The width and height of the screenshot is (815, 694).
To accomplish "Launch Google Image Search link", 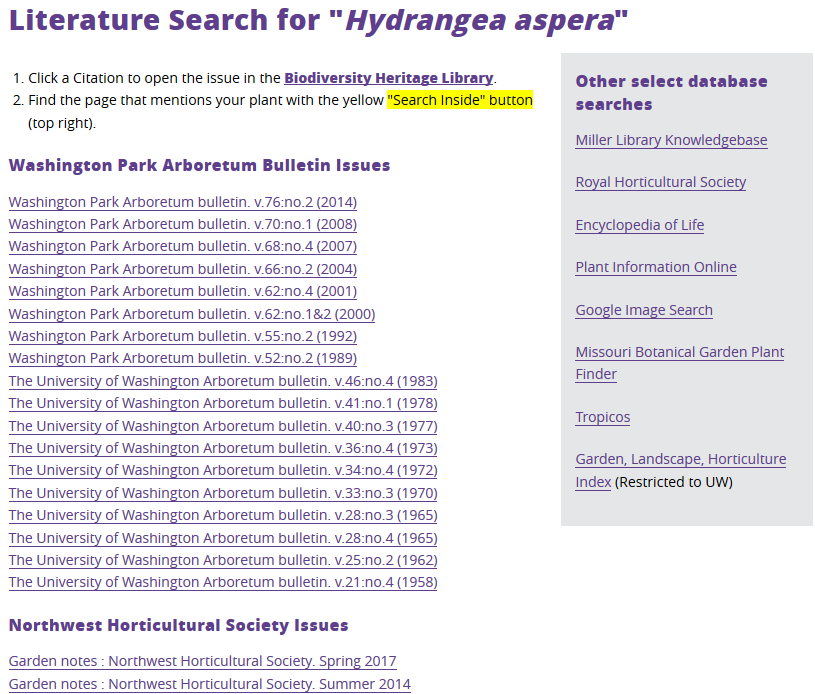I will click(644, 310).
